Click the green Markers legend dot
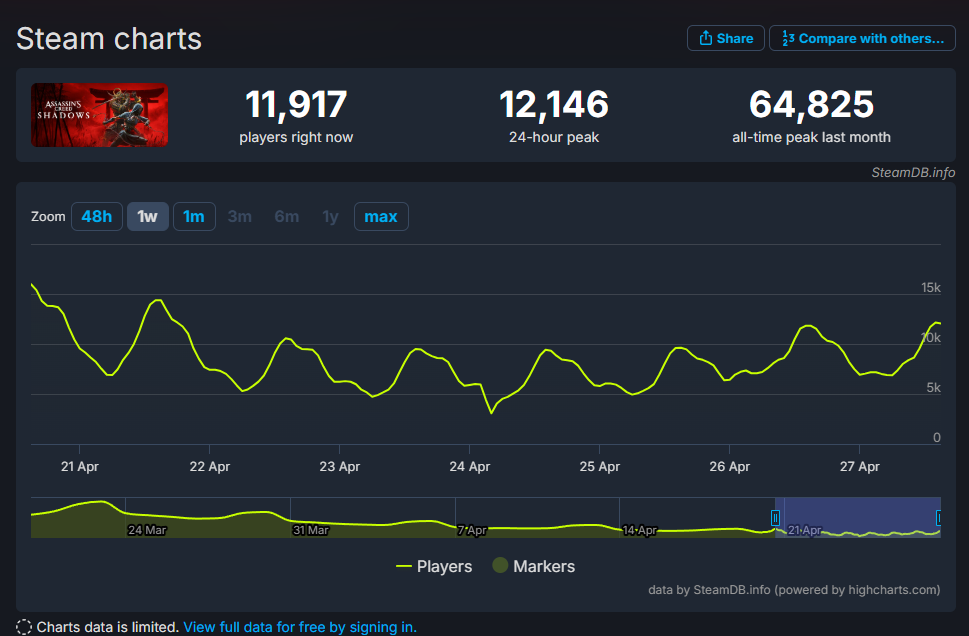This screenshot has height=636, width=969. (x=500, y=565)
